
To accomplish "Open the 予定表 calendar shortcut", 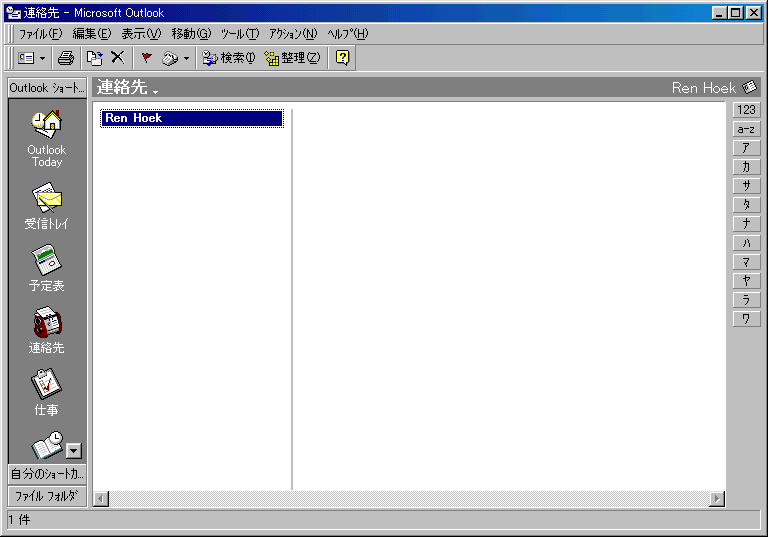I will 46,268.
